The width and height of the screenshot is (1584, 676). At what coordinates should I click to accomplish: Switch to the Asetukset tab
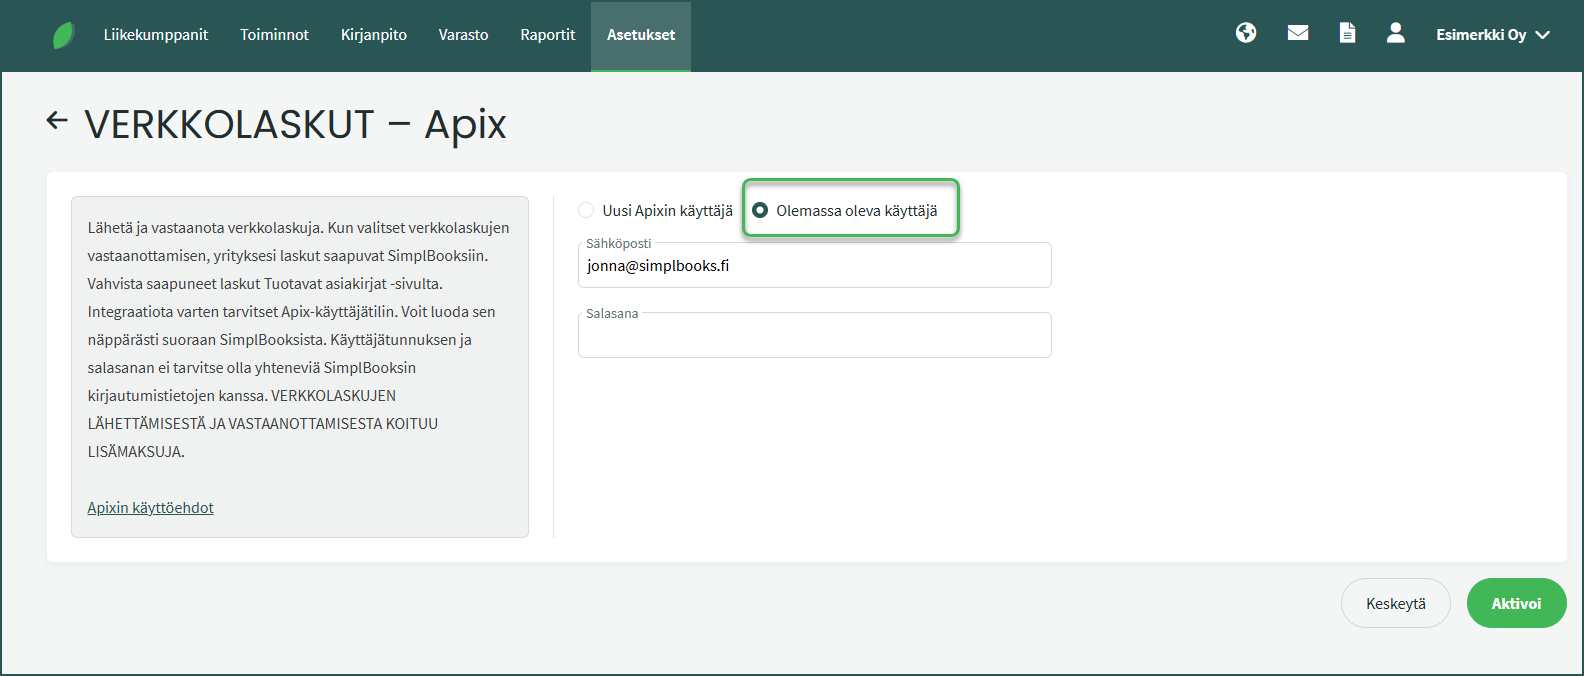(640, 35)
